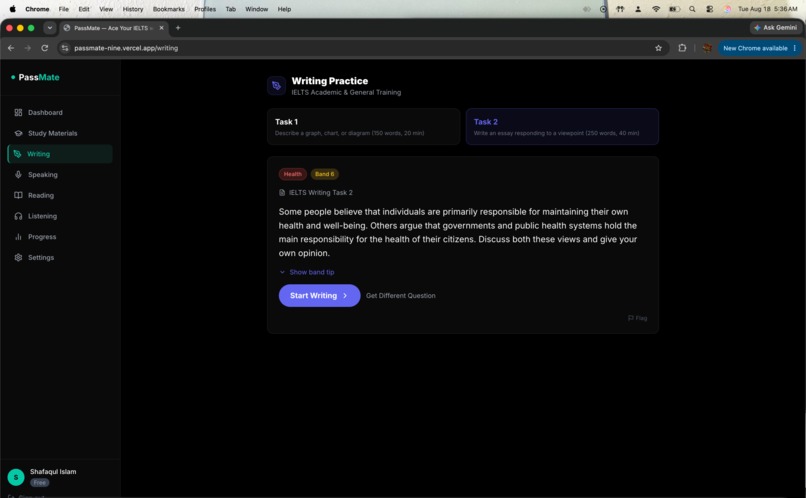Open the Chrome three-dot menu
The width and height of the screenshot is (806, 498).
click(x=795, y=48)
